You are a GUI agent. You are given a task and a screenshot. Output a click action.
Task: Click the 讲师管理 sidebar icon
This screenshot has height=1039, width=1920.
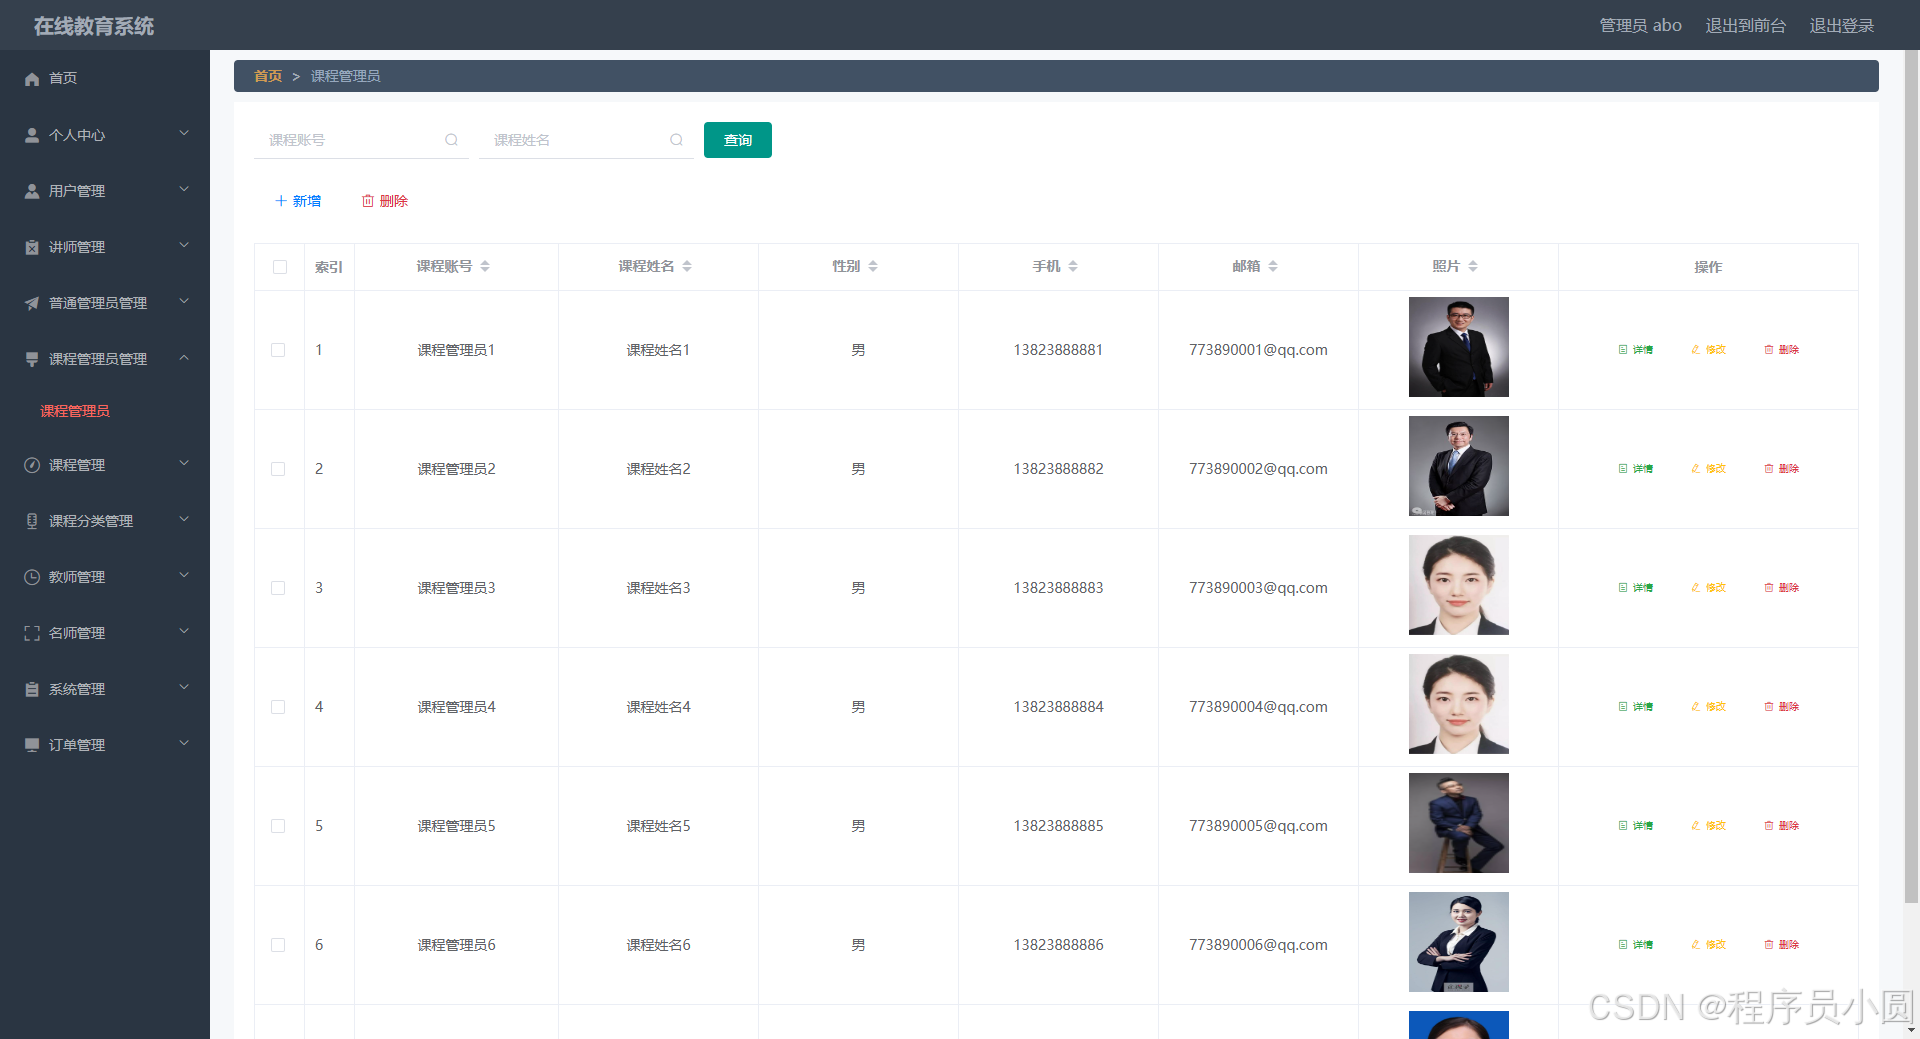pyautogui.click(x=32, y=247)
